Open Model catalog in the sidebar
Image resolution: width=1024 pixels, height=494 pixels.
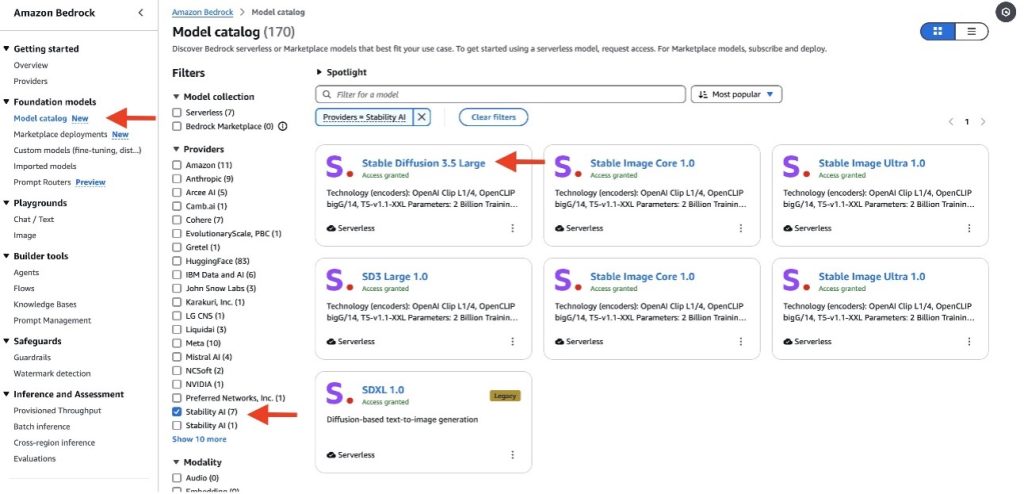tap(40, 118)
